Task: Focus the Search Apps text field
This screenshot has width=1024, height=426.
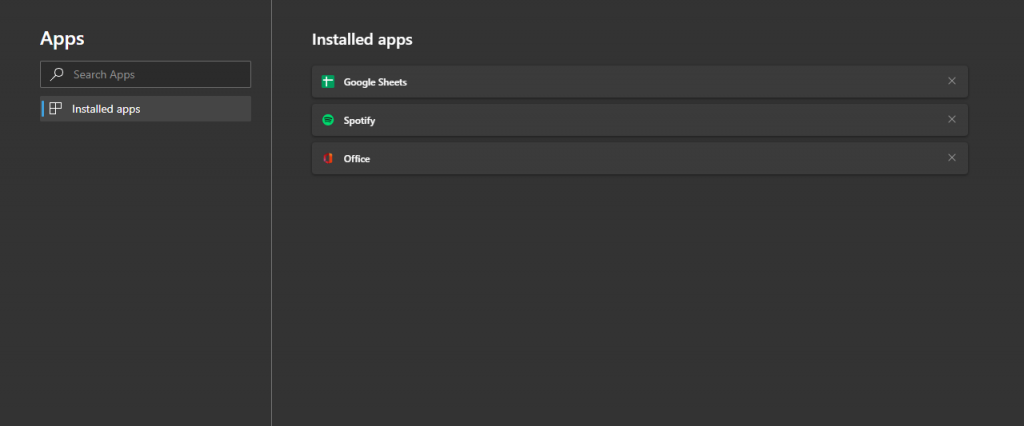Action: (146, 74)
